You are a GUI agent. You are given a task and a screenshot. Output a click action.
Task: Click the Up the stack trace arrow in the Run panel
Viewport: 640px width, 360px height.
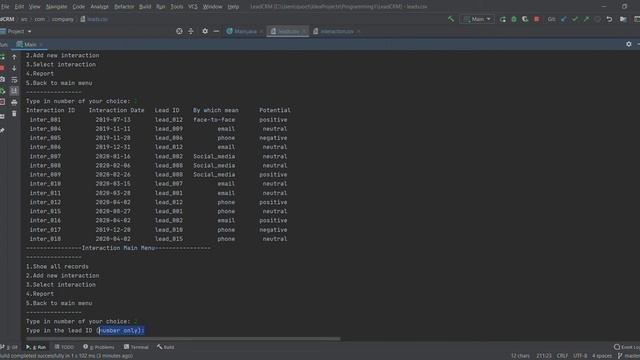tap(14, 57)
